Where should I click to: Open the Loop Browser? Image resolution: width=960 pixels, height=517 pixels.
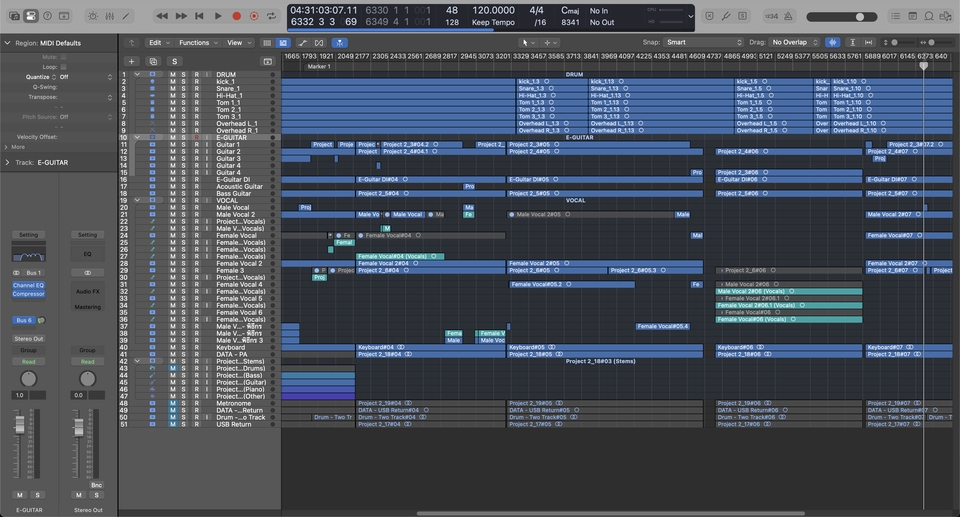930,16
